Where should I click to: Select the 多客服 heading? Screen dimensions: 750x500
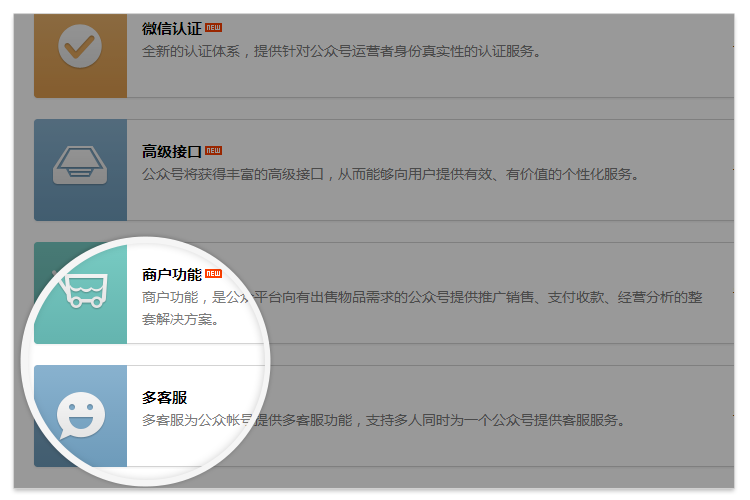click(165, 398)
